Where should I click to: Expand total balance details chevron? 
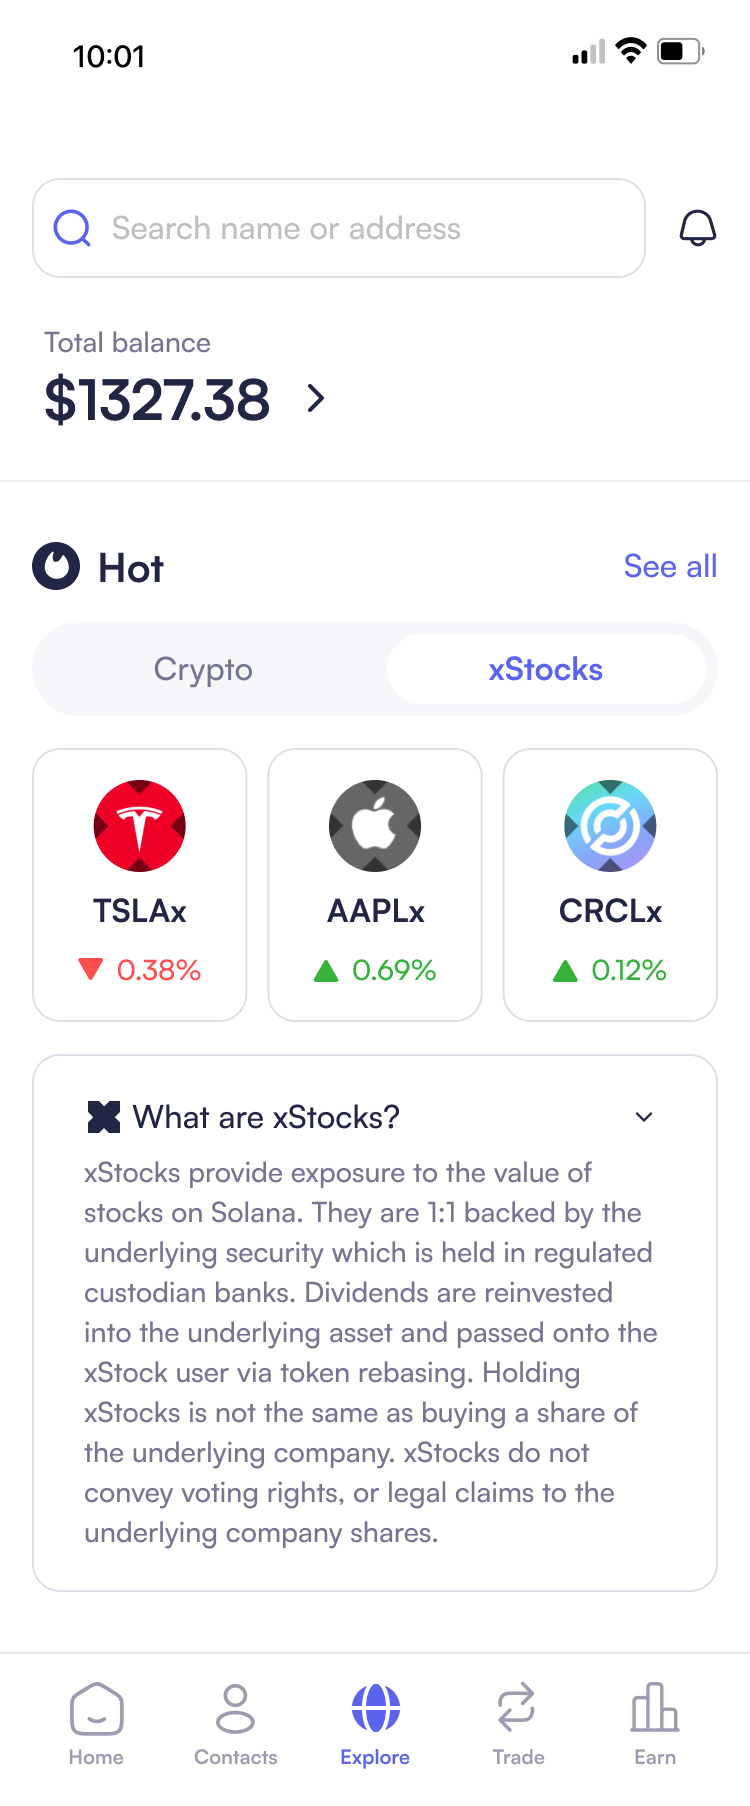click(x=316, y=399)
